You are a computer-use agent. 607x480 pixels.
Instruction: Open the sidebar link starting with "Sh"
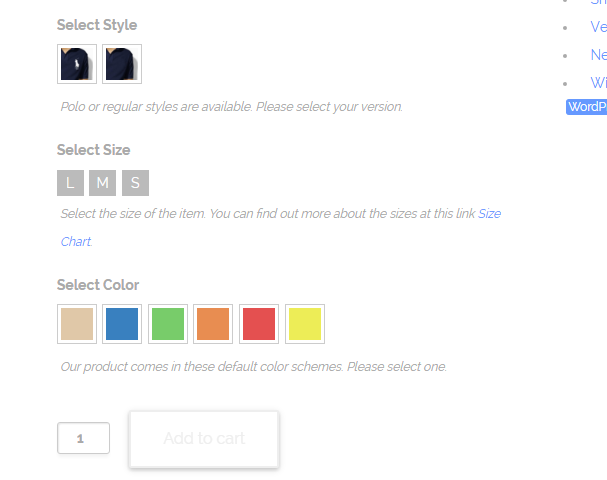point(597,3)
